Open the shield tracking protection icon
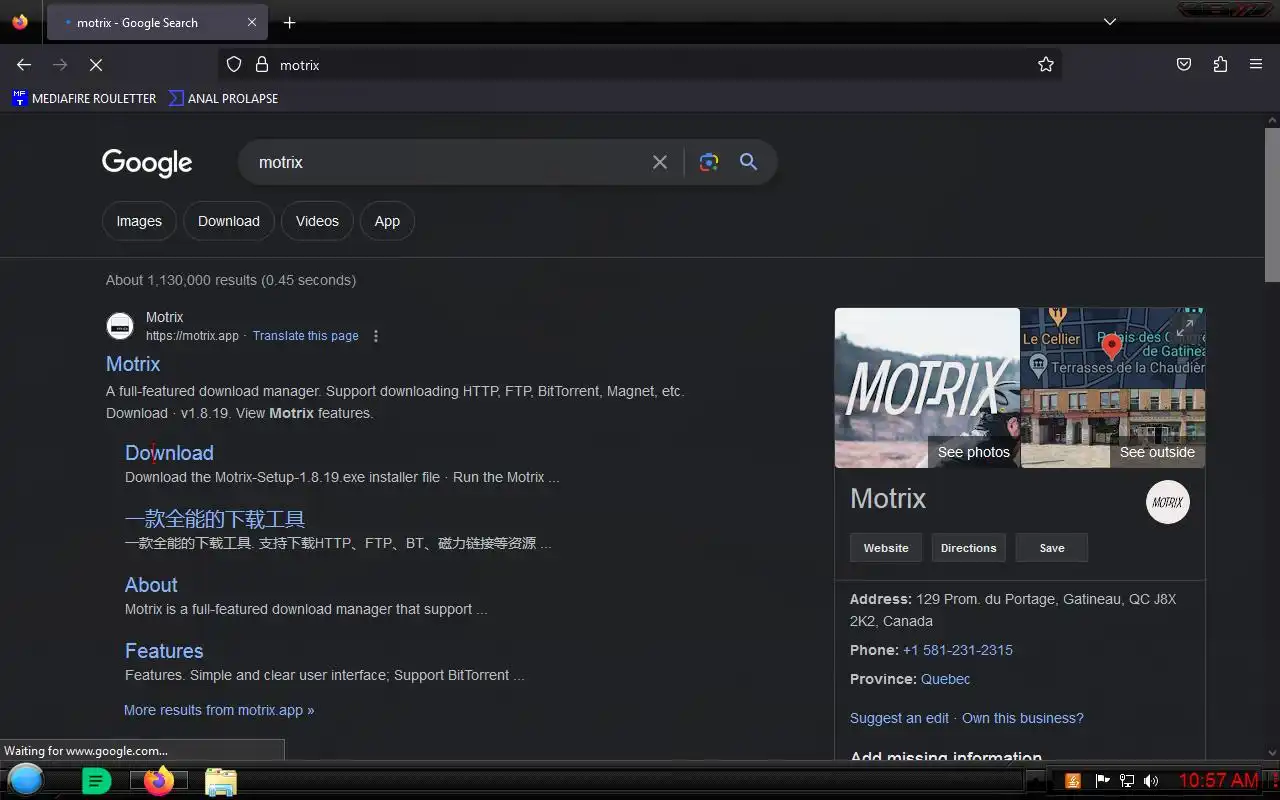Screen dimensions: 1280x800 [x=234, y=64]
